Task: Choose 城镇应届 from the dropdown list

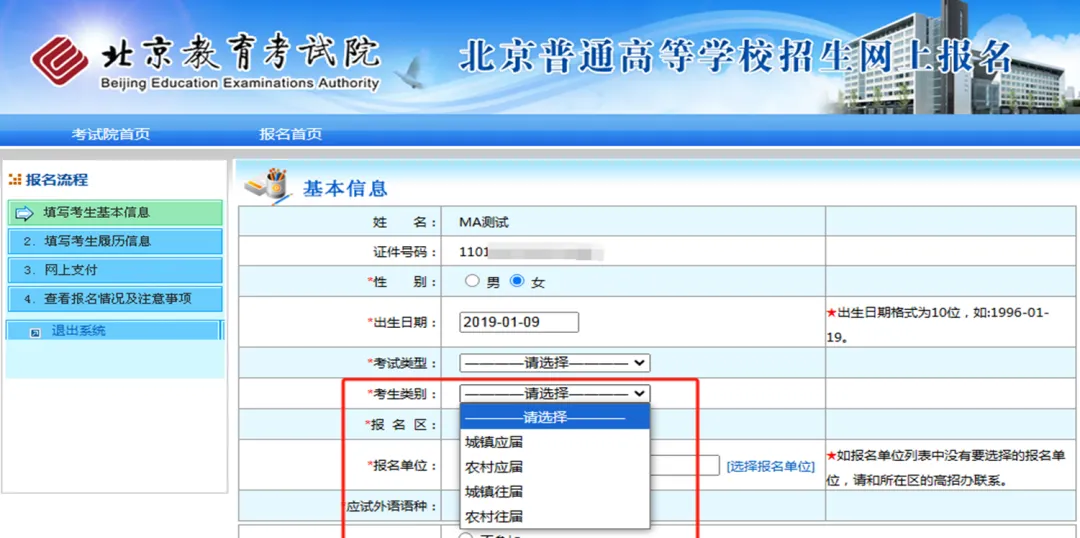Action: coord(555,442)
